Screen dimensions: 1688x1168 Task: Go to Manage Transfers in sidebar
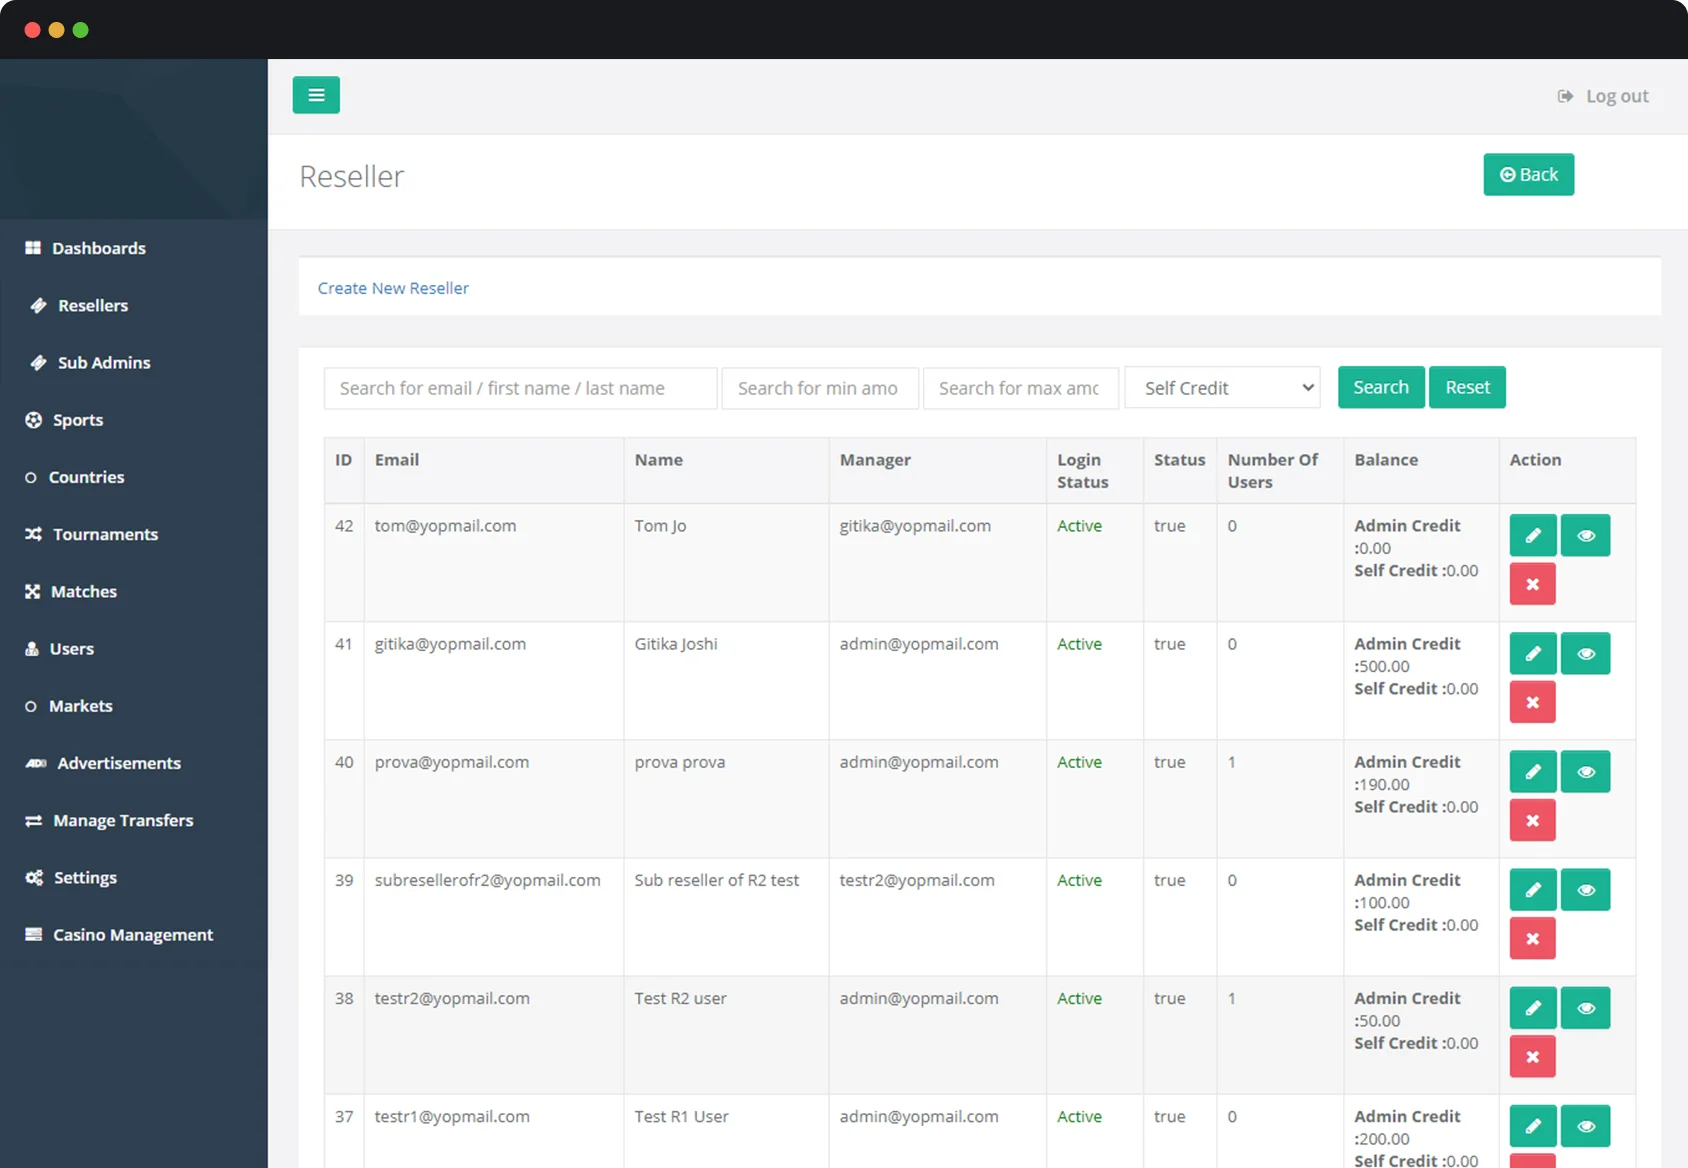[x=123, y=821]
